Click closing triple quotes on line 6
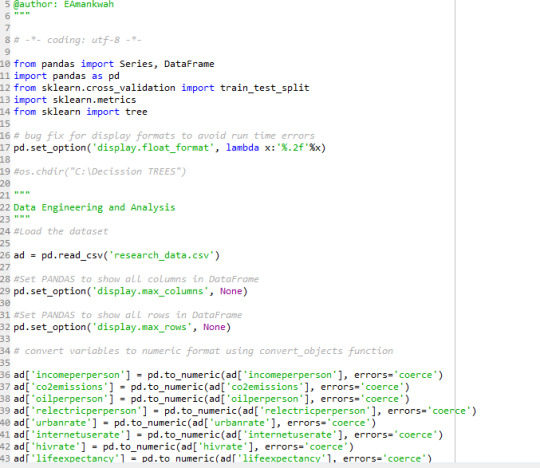Screen dimensions: 540x468 pyautogui.click(x=22, y=14)
